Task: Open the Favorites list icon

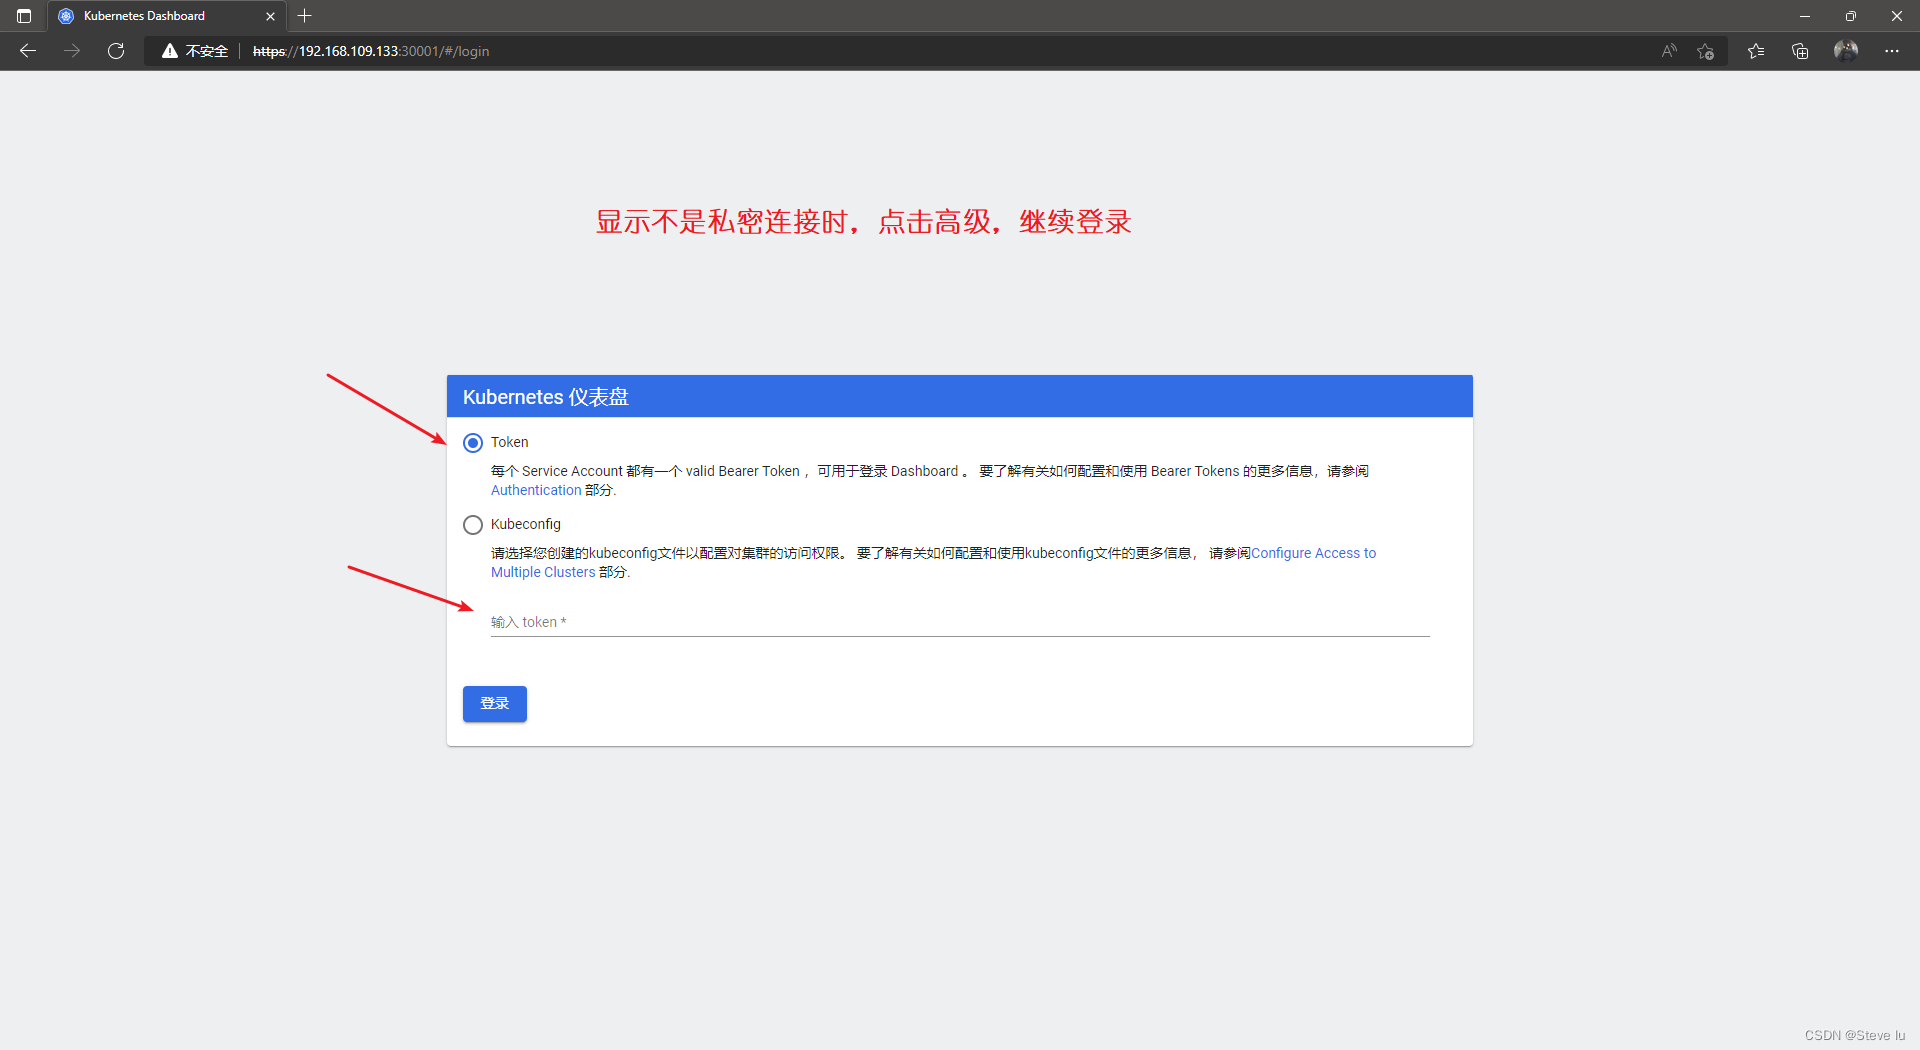Action: pos(1756,51)
